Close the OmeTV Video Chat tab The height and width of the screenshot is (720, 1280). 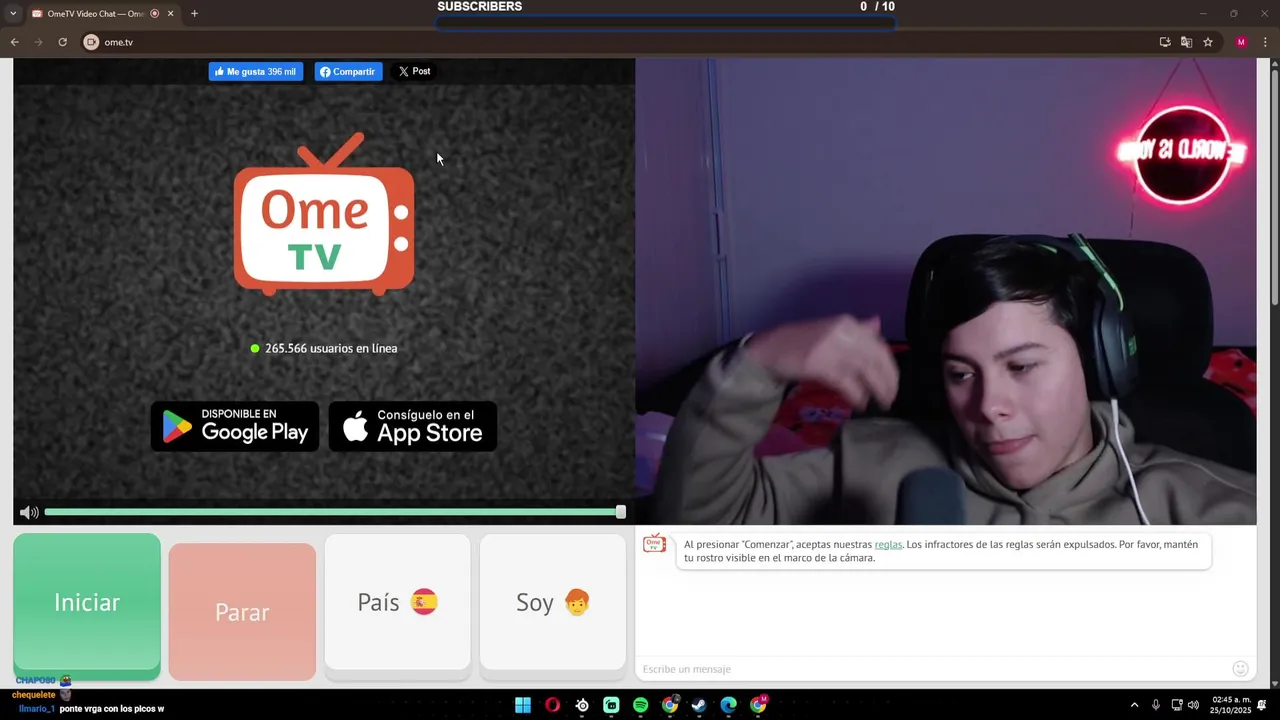tap(170, 14)
